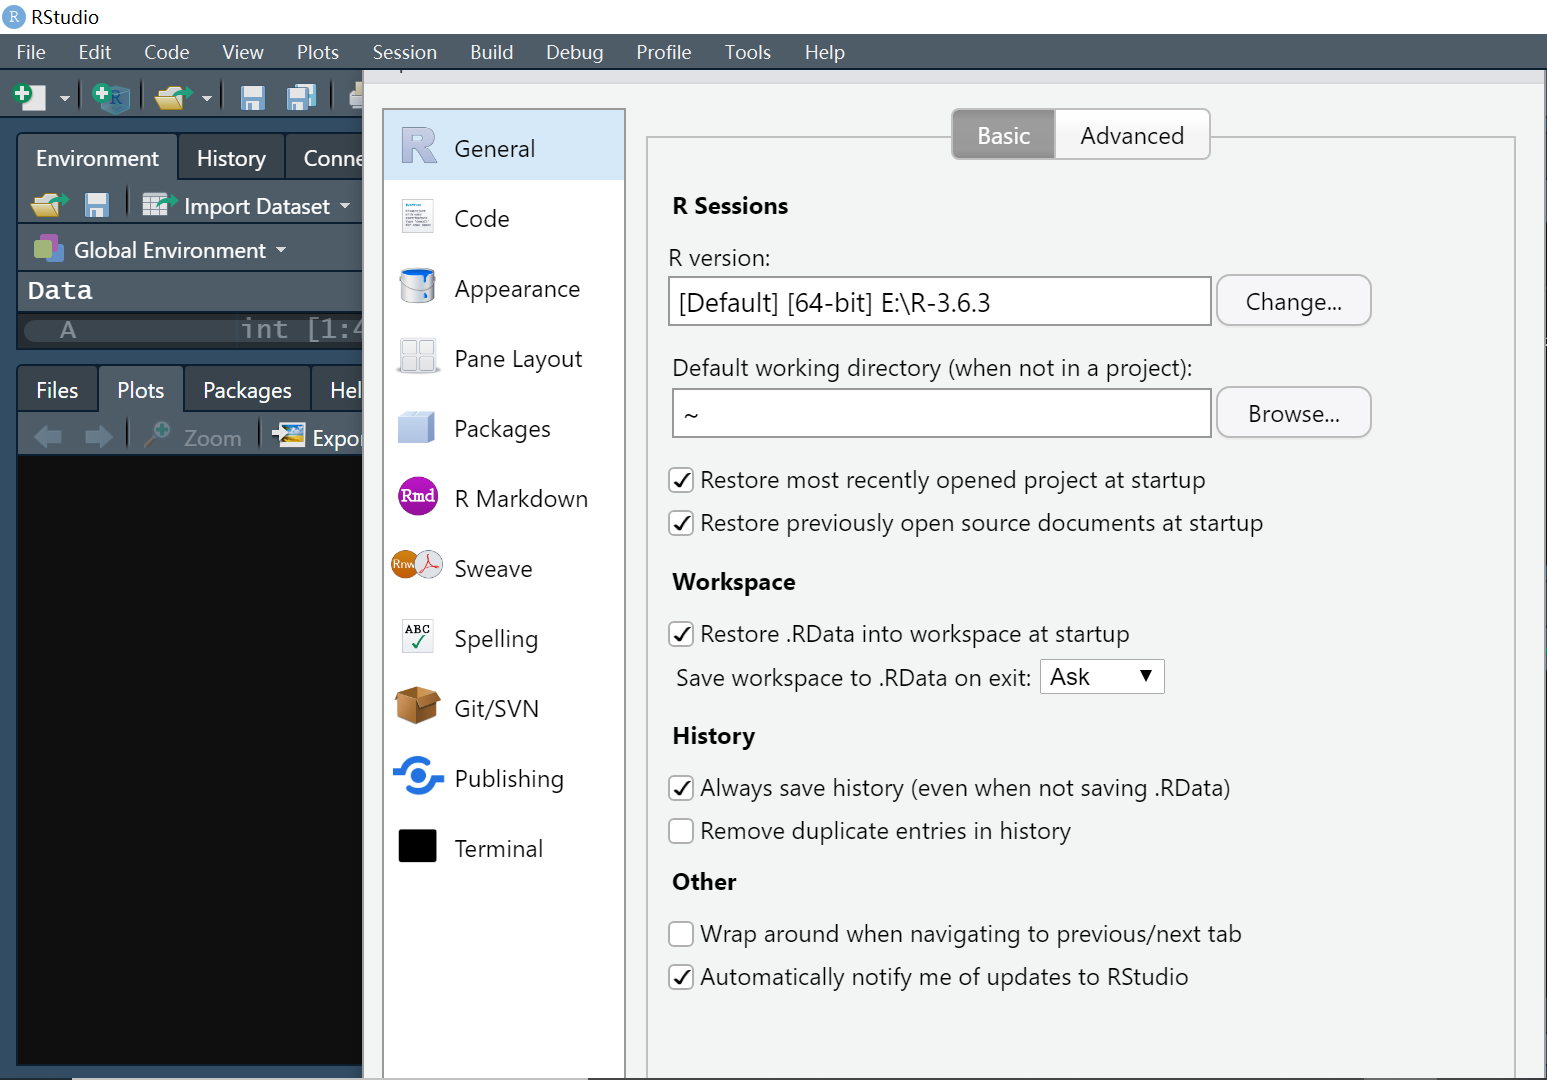
Task: Click the next plot forward arrow
Action: coord(98,437)
